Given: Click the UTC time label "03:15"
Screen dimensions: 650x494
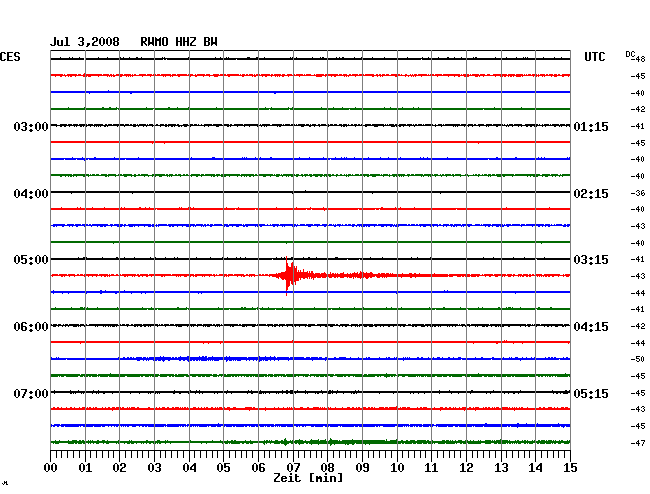Looking at the screenshot, I should pos(591,260).
